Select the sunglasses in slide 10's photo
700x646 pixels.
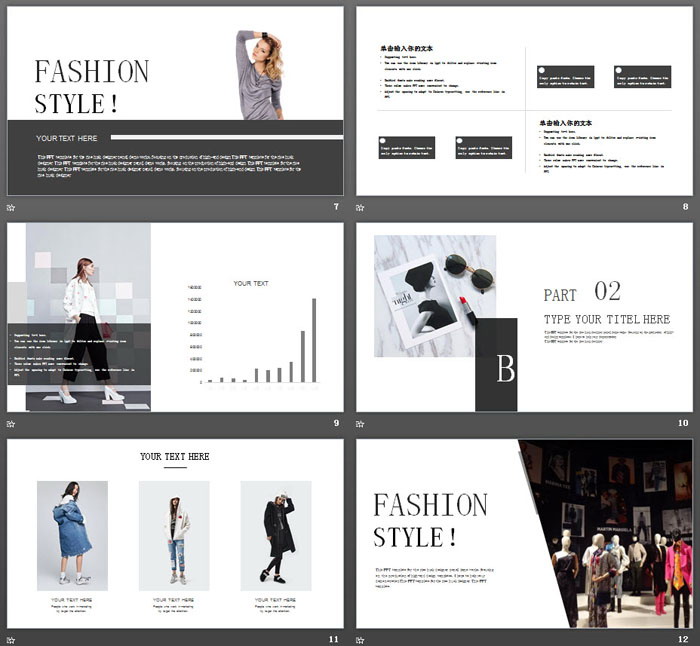(468, 270)
